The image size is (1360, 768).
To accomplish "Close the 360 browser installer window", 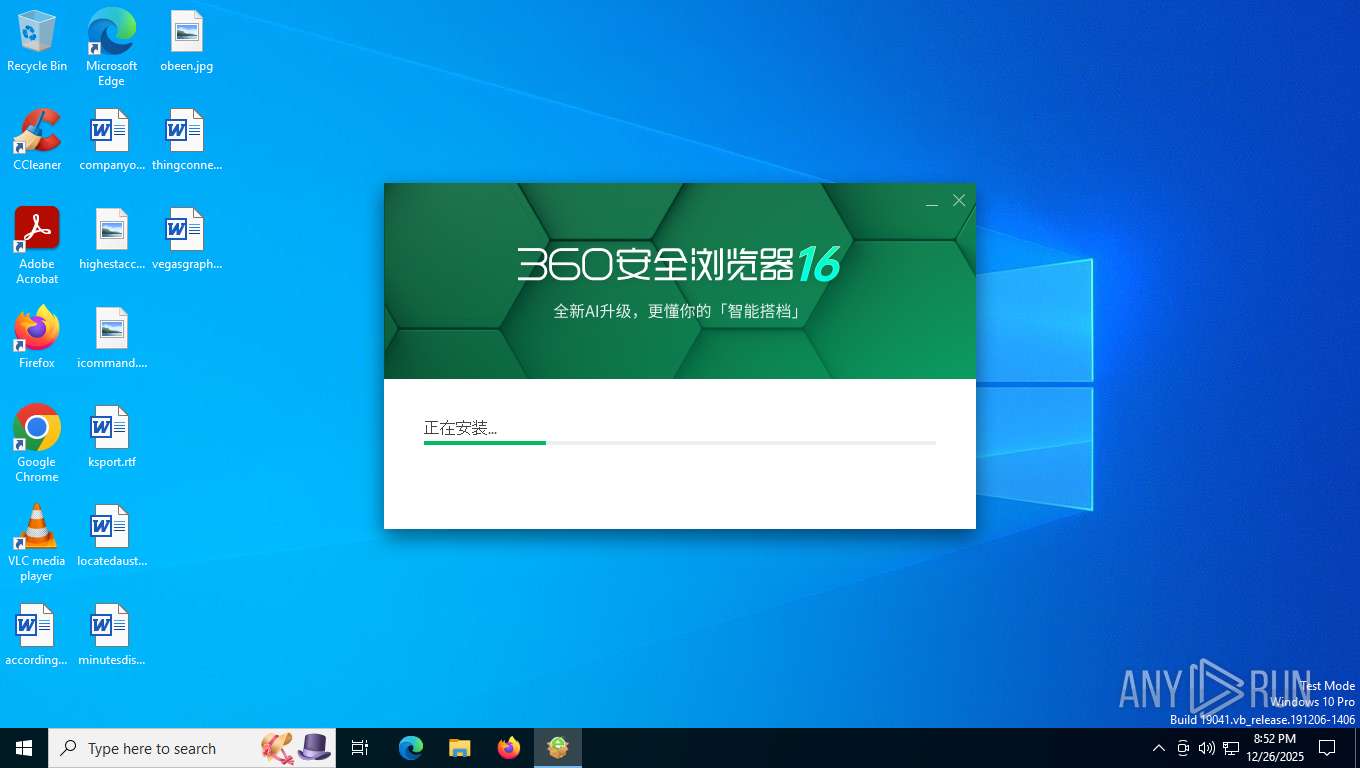I will (959, 201).
